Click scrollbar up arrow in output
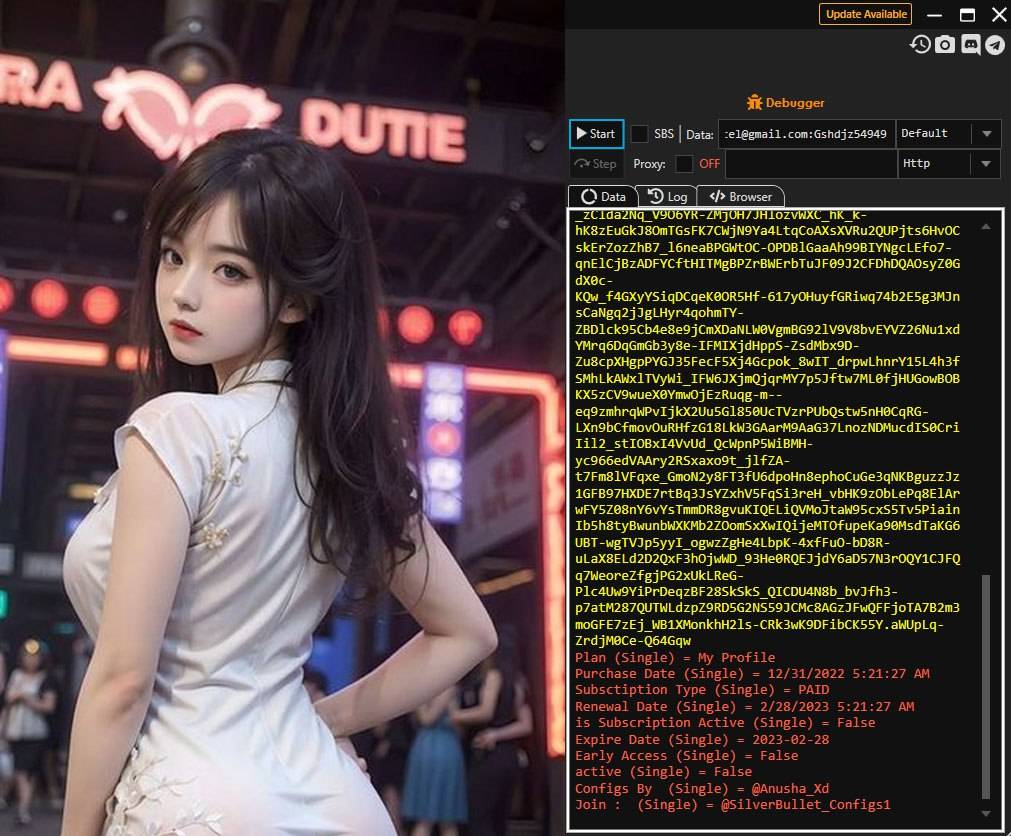 pyautogui.click(x=986, y=226)
